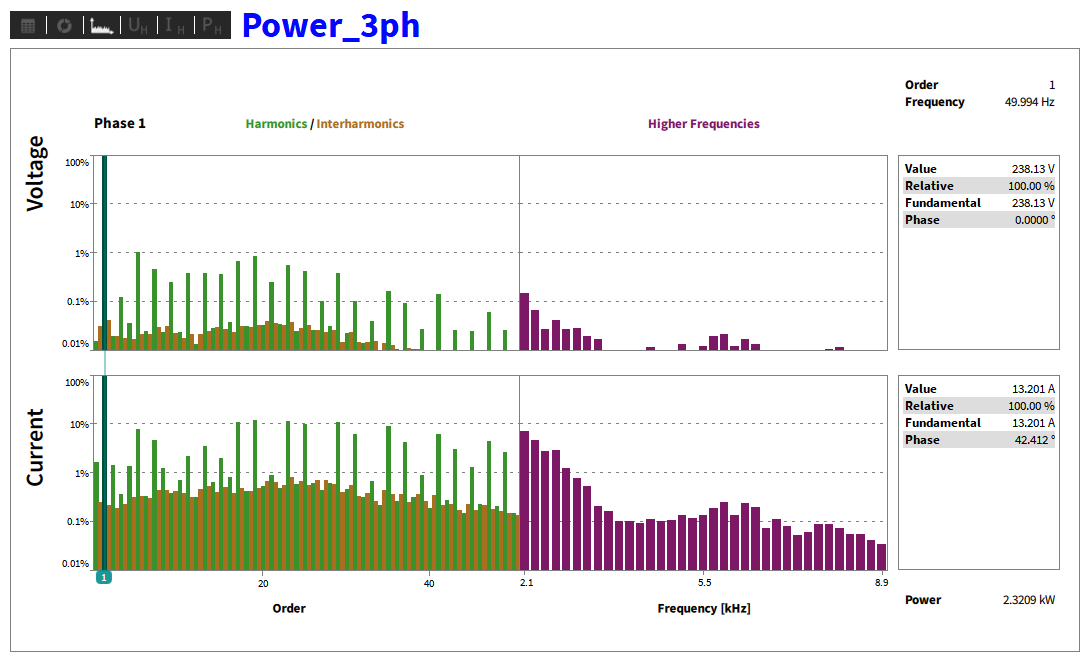Switch to the spectrum chart view icon
The image size is (1086, 660).
(101, 26)
